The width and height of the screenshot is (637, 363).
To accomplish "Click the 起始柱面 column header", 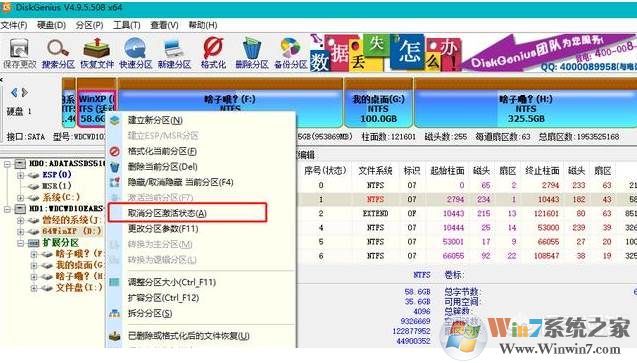I will click(x=447, y=171).
